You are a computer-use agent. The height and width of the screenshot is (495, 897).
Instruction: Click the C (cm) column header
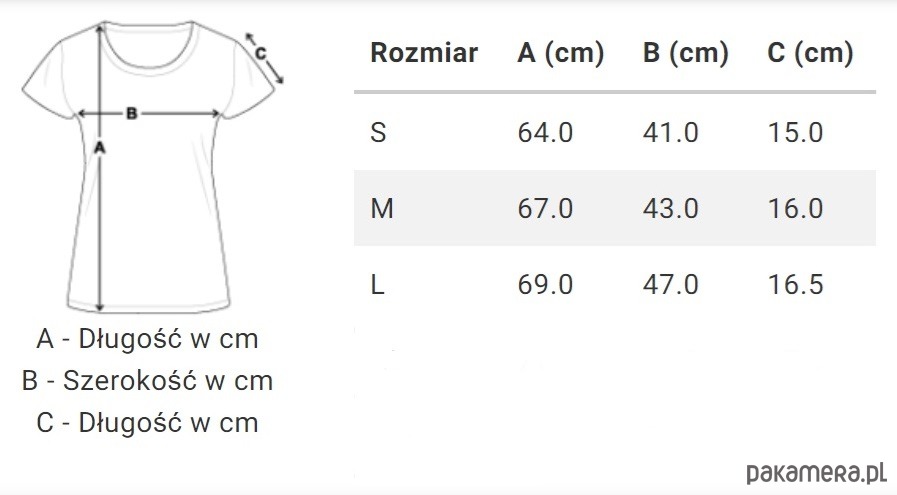tap(810, 53)
